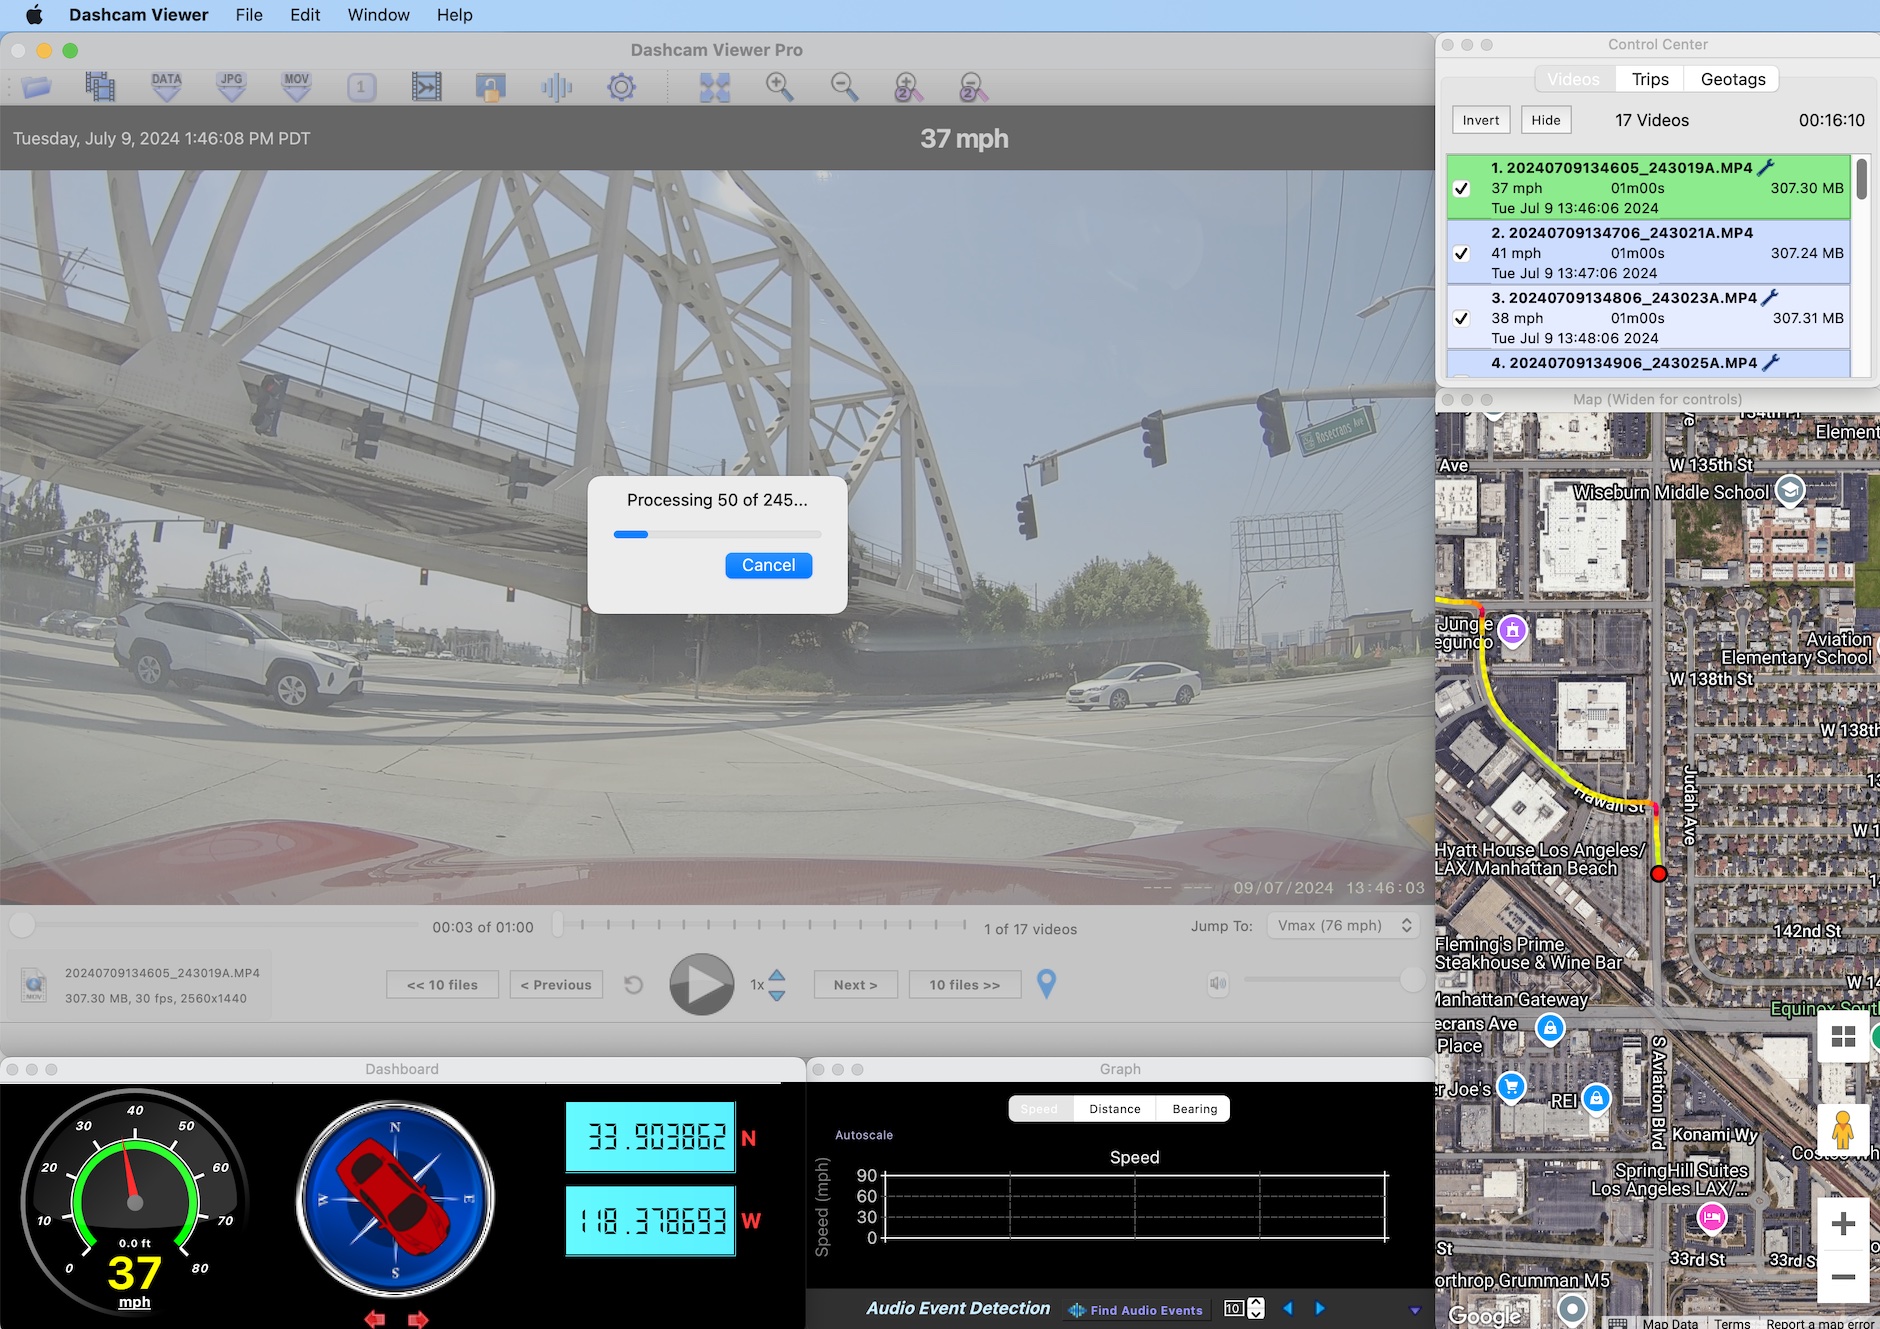Select Speed graph segment
The image size is (1880, 1329).
pyautogui.click(x=1040, y=1109)
